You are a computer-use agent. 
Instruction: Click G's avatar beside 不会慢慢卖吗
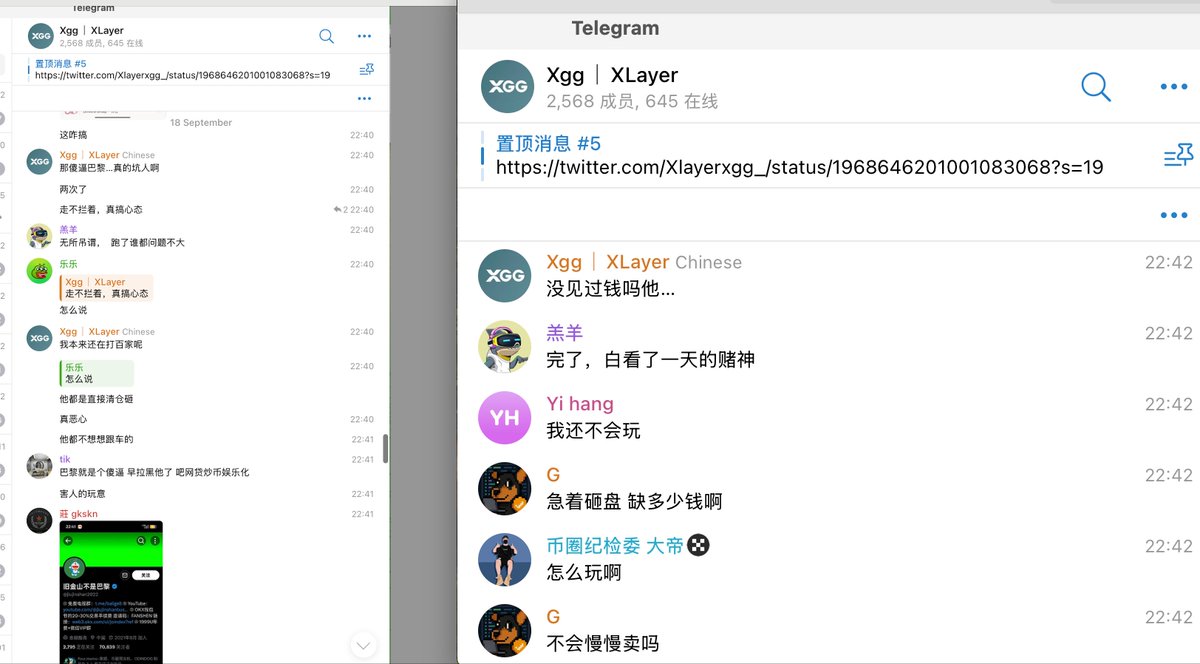tap(505, 630)
